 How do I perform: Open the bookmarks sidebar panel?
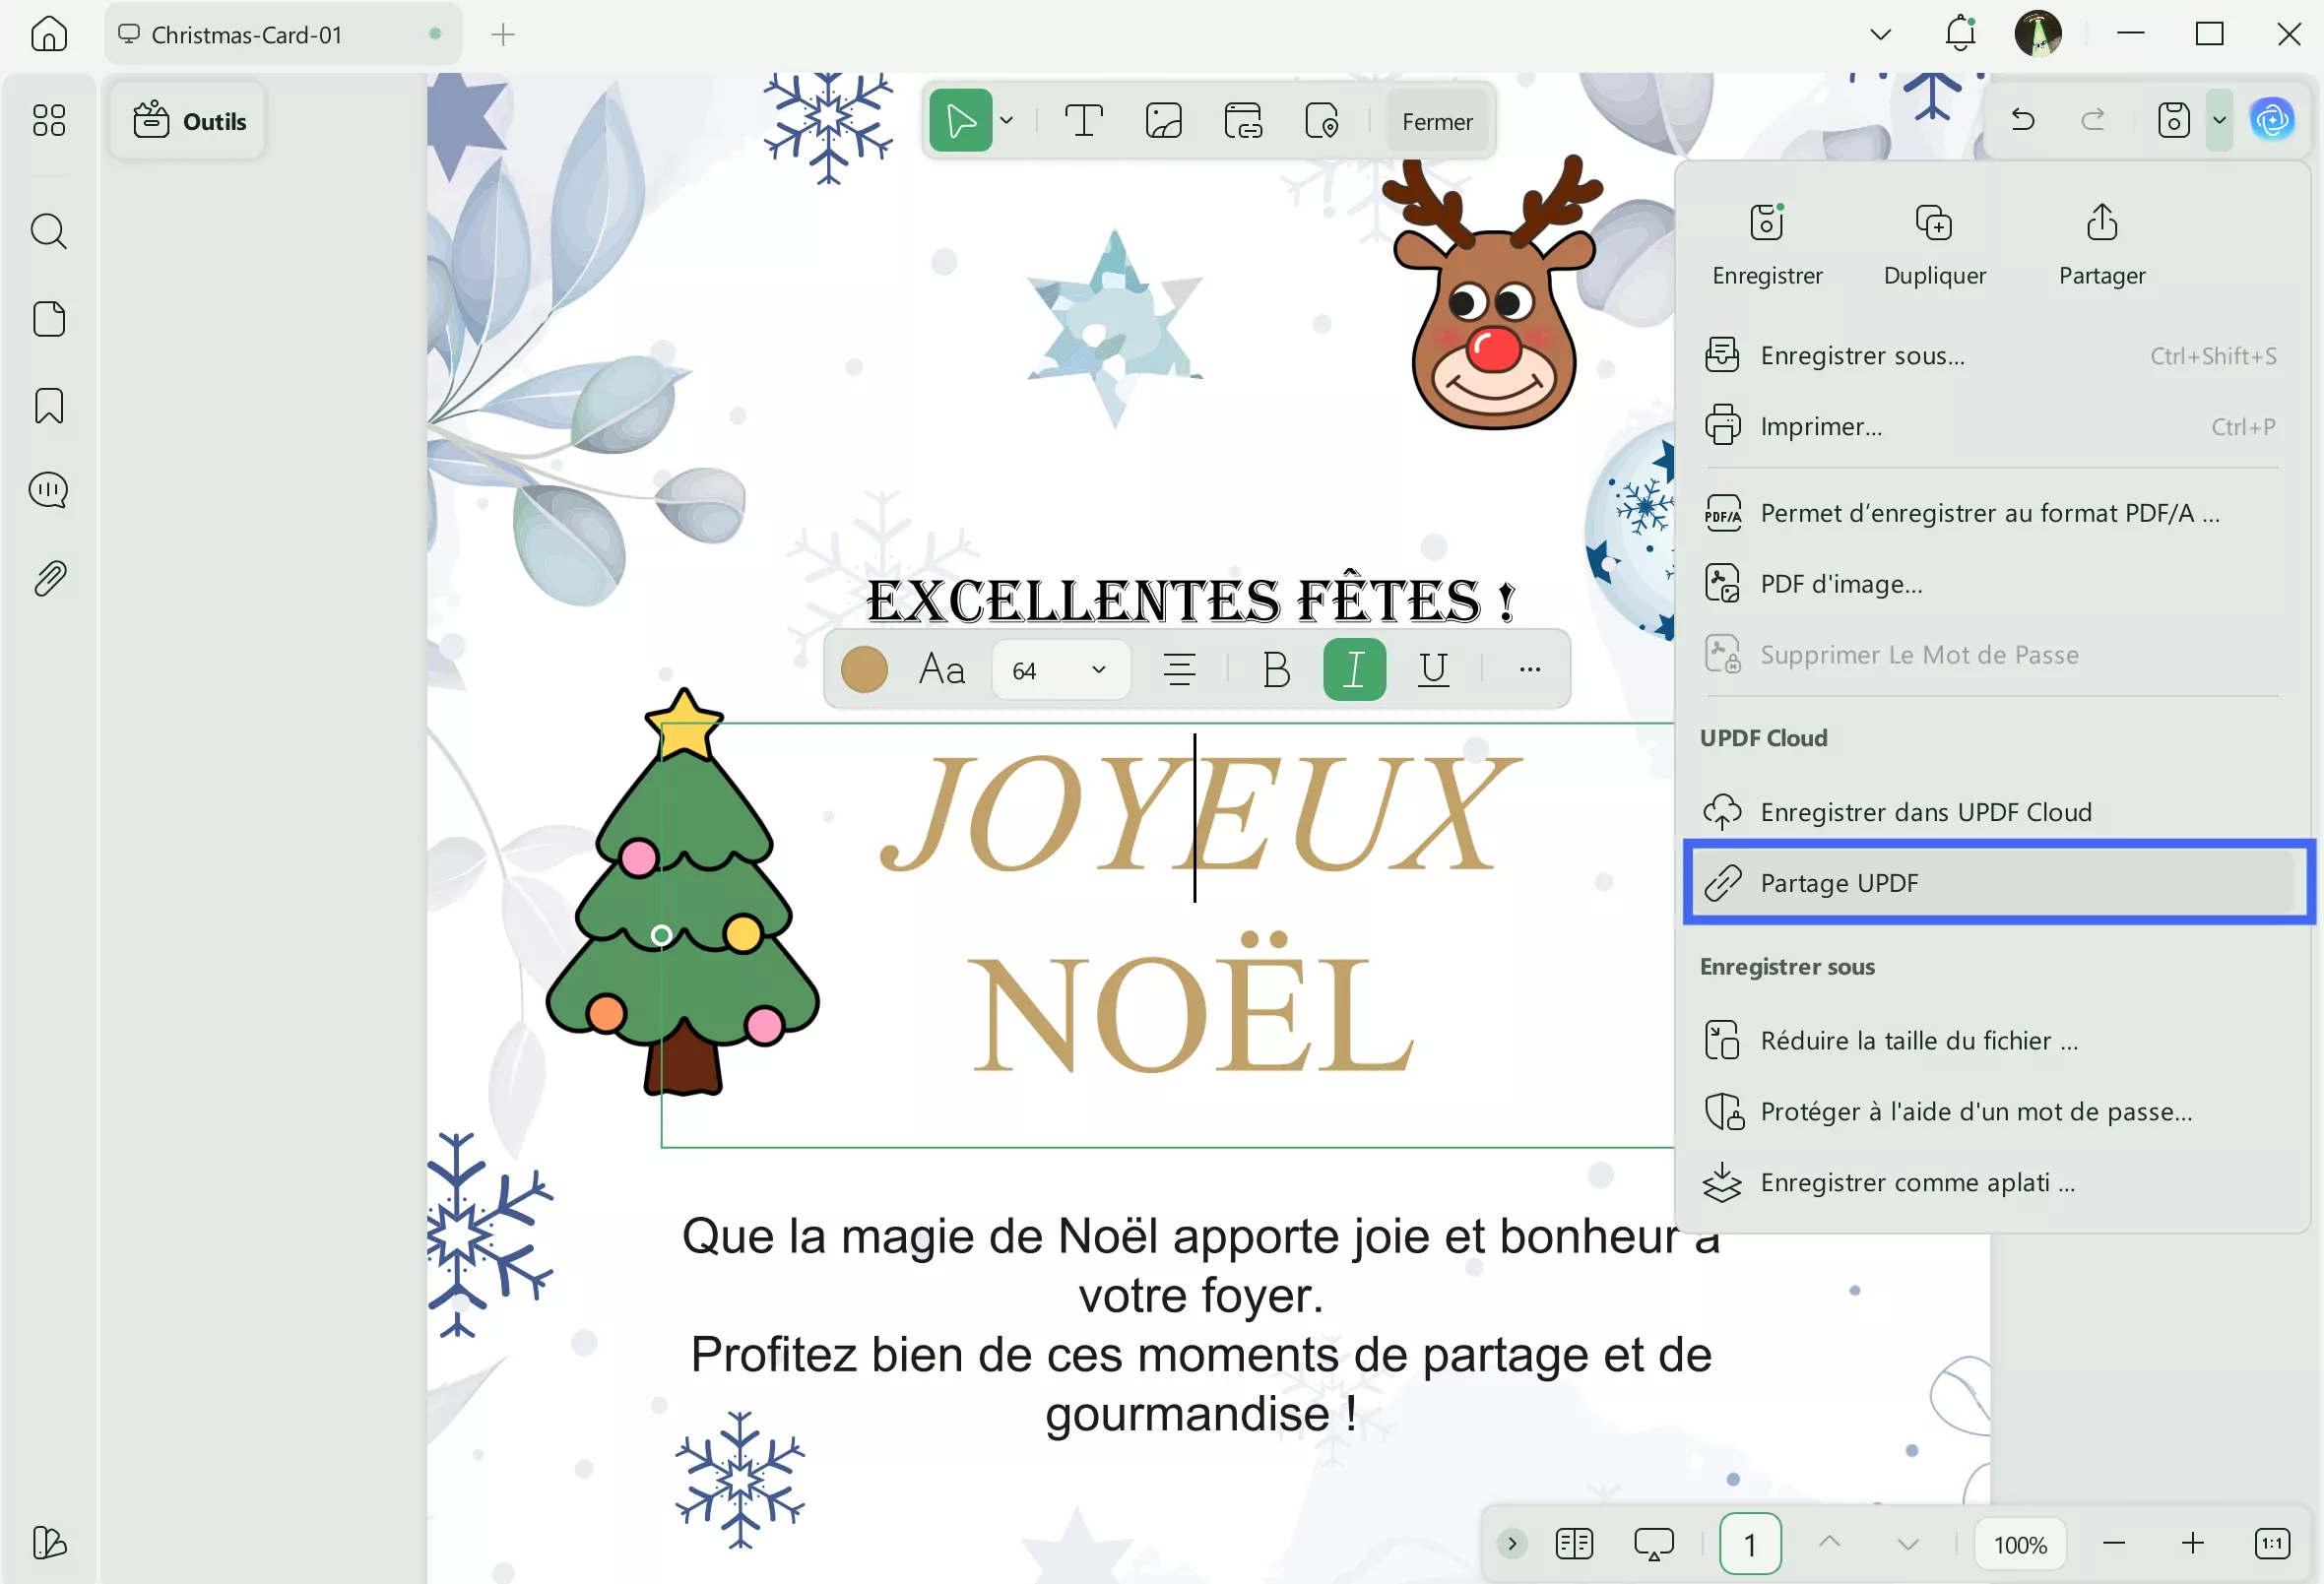click(48, 406)
